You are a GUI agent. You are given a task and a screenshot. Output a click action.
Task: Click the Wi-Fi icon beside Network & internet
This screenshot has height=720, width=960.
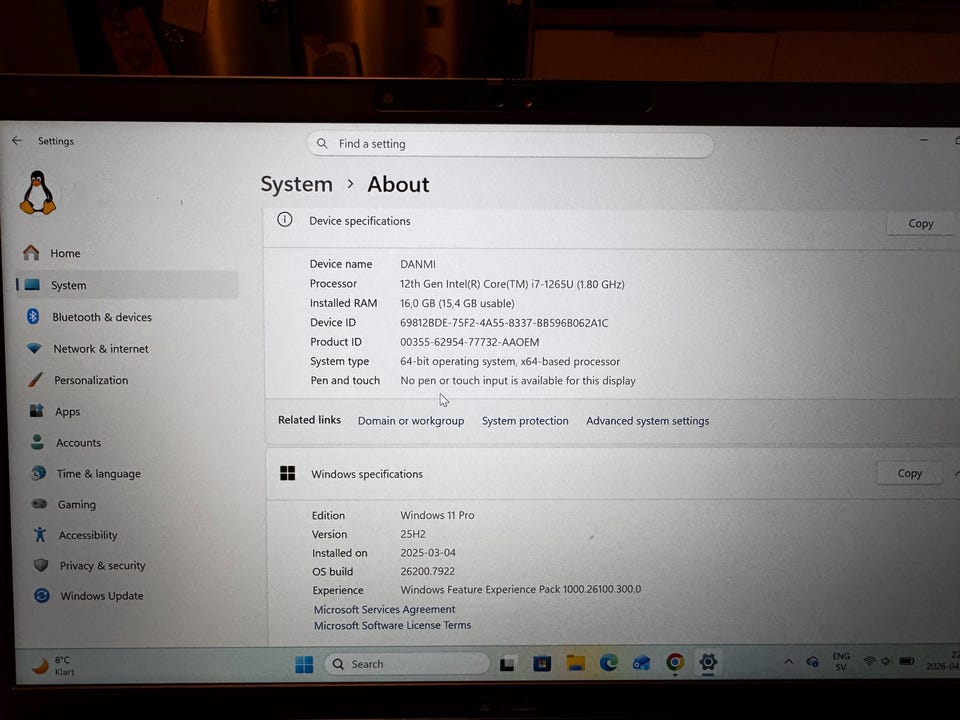tap(34, 348)
